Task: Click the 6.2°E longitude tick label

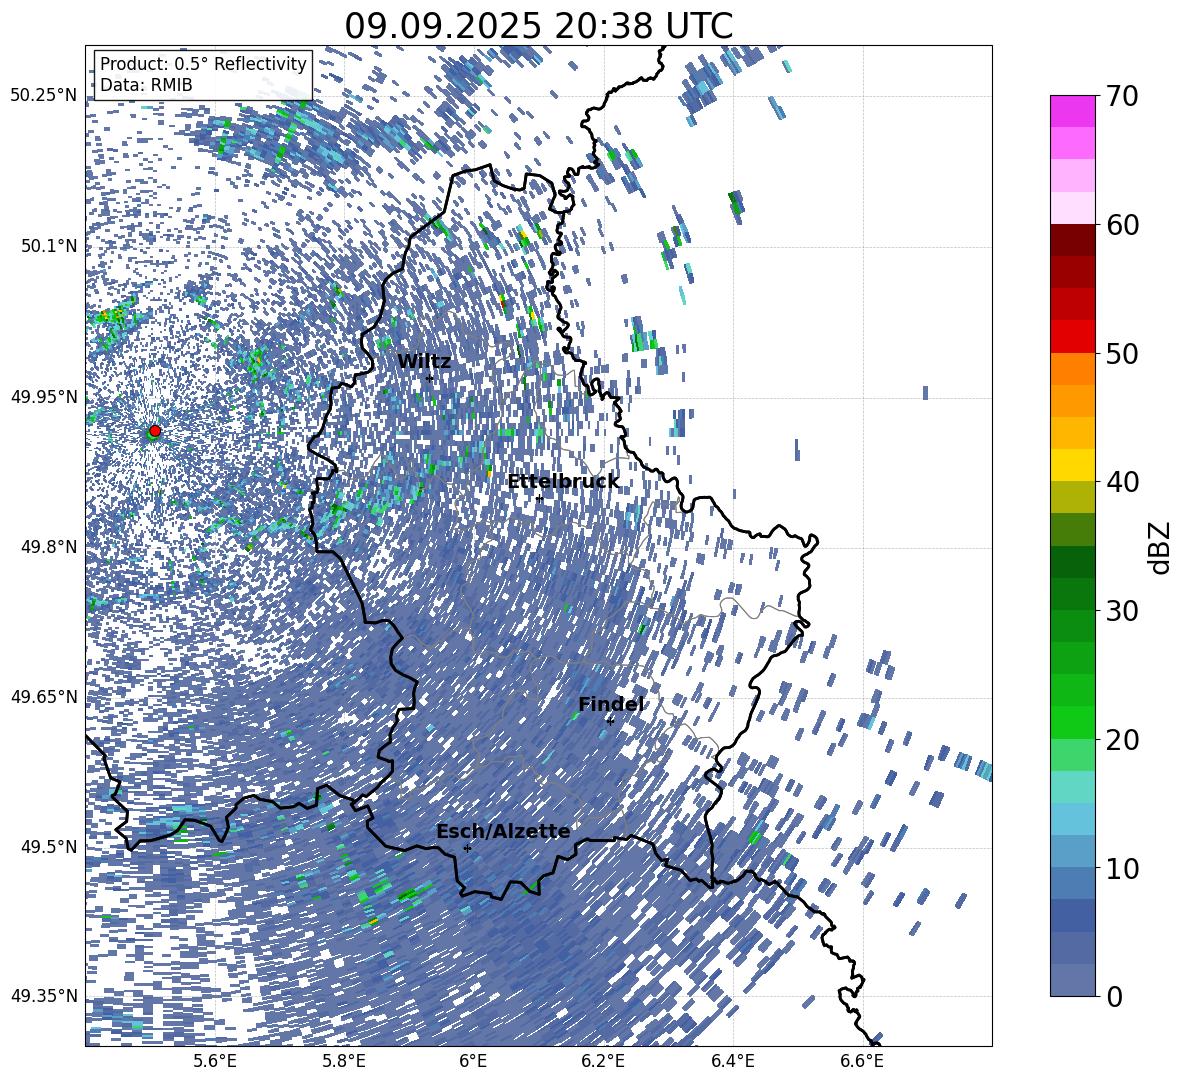Action: [603, 1061]
